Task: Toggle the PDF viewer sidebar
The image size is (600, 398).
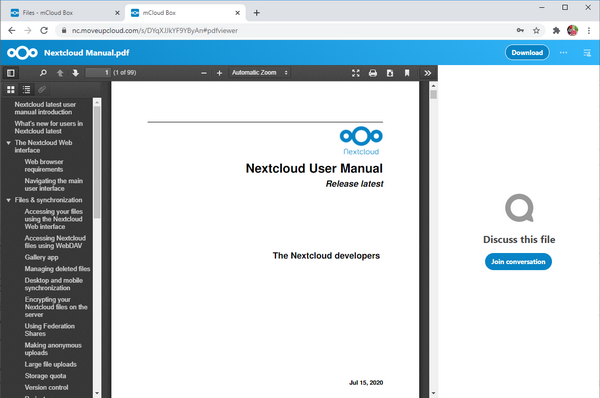Action: (11, 73)
